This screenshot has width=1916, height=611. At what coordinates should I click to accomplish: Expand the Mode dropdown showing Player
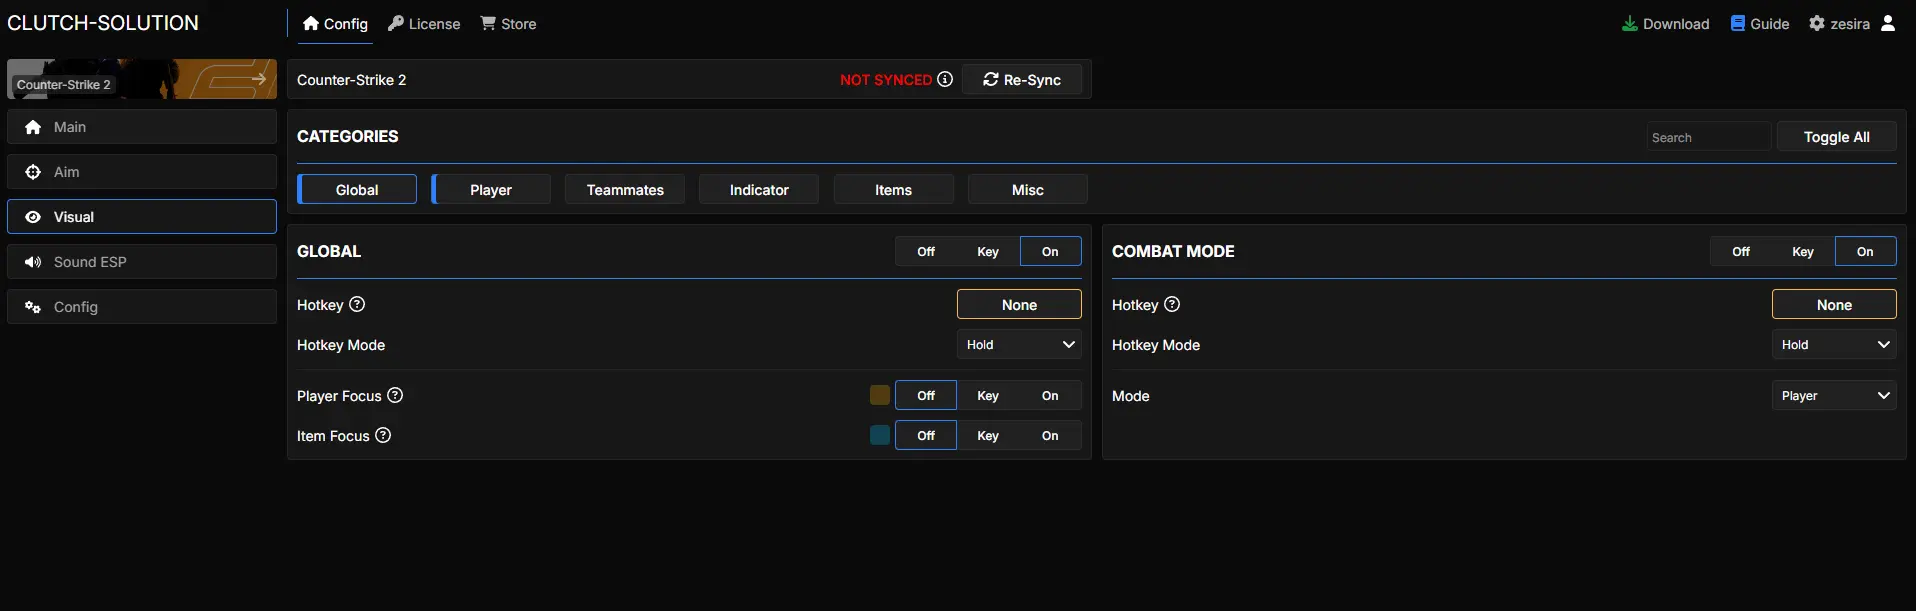pos(1834,395)
